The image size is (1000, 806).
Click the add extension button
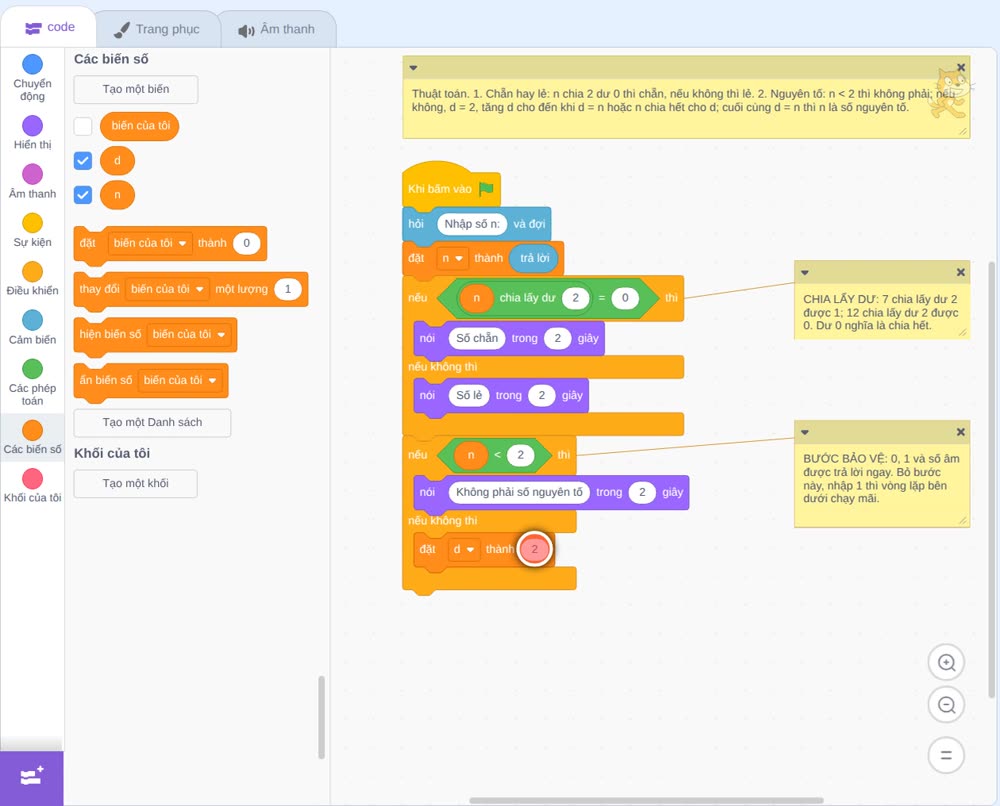click(x=32, y=777)
